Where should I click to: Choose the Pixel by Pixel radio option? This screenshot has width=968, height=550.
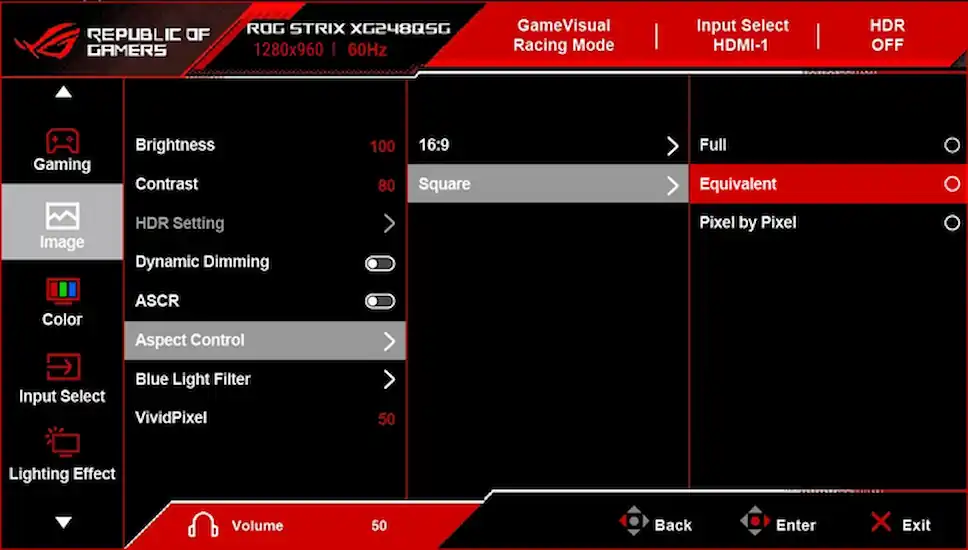click(951, 223)
